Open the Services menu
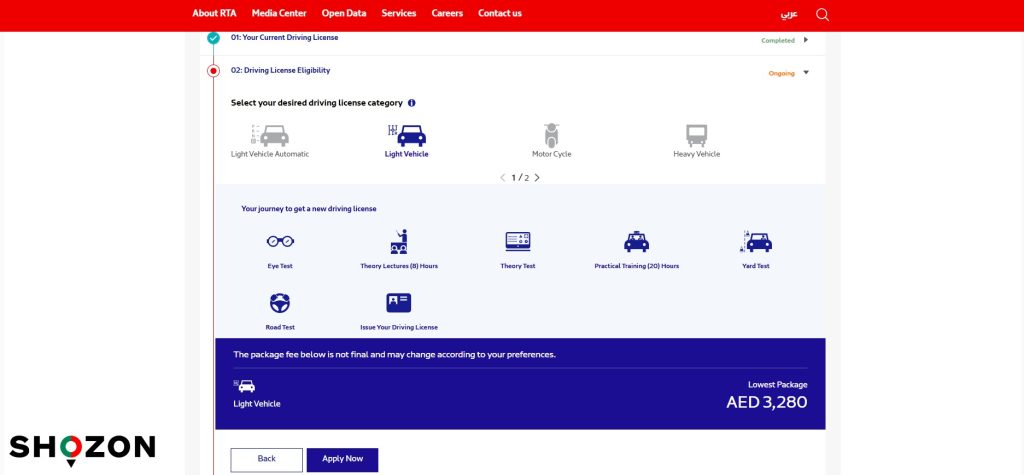 398,13
